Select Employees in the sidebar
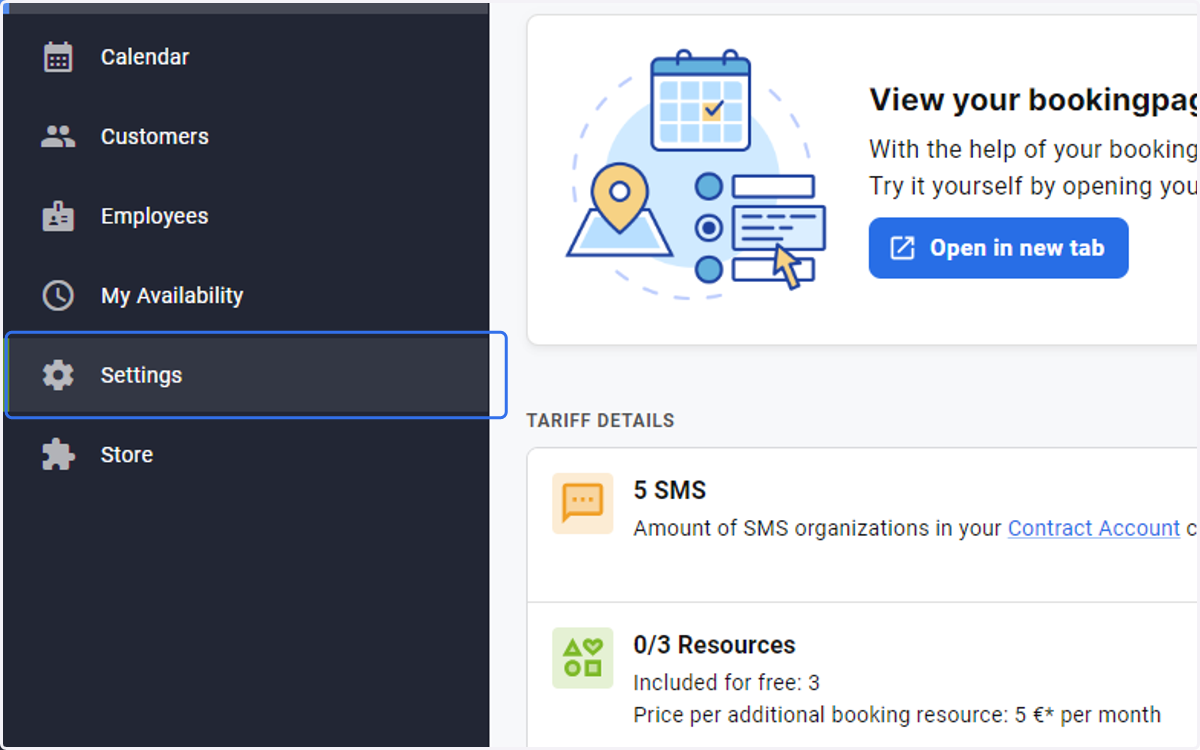The image size is (1200, 750). [246, 216]
